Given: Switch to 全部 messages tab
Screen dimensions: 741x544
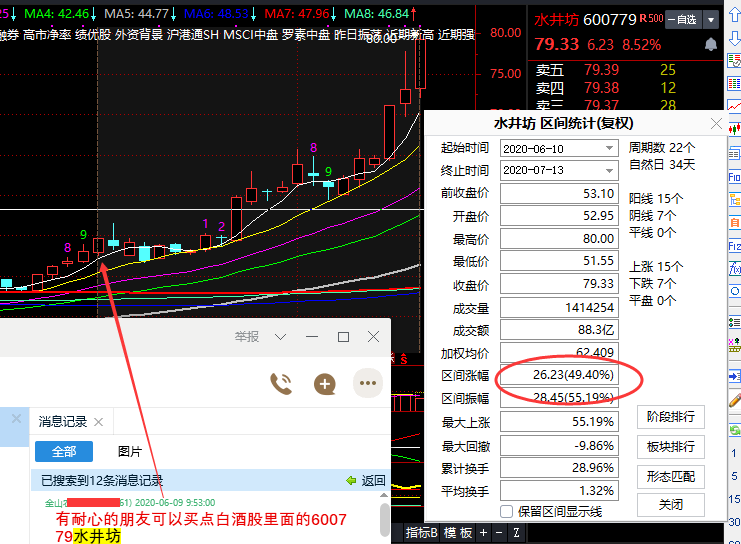Looking at the screenshot, I should 64,452.
